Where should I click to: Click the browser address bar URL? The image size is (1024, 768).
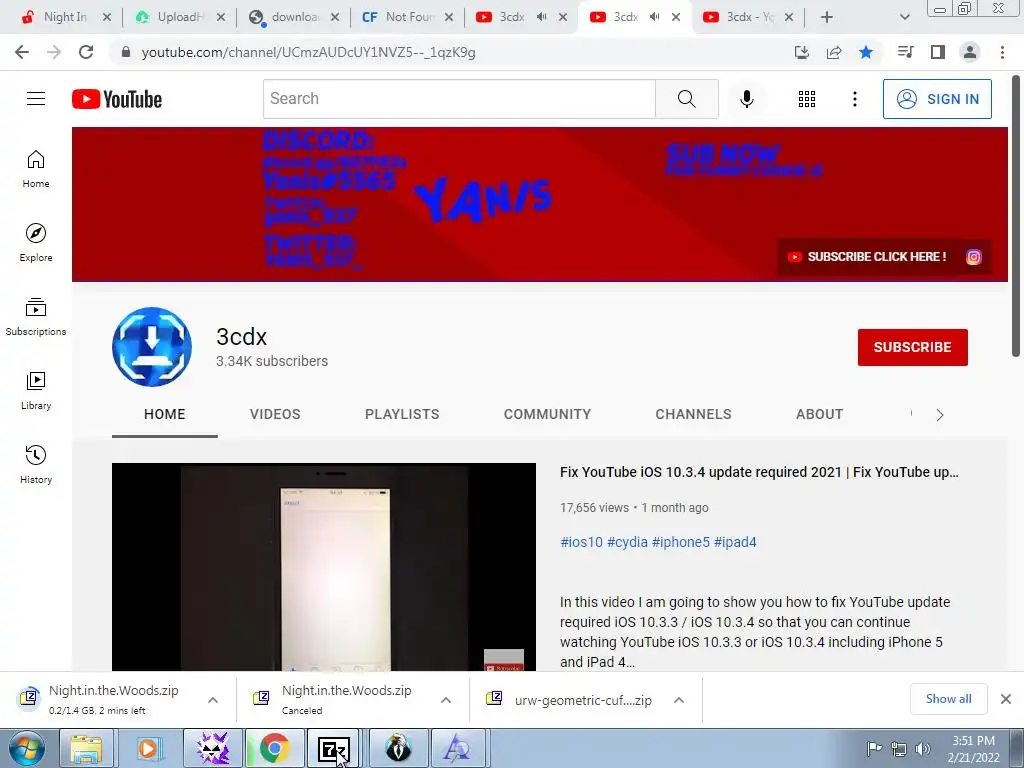click(x=308, y=52)
